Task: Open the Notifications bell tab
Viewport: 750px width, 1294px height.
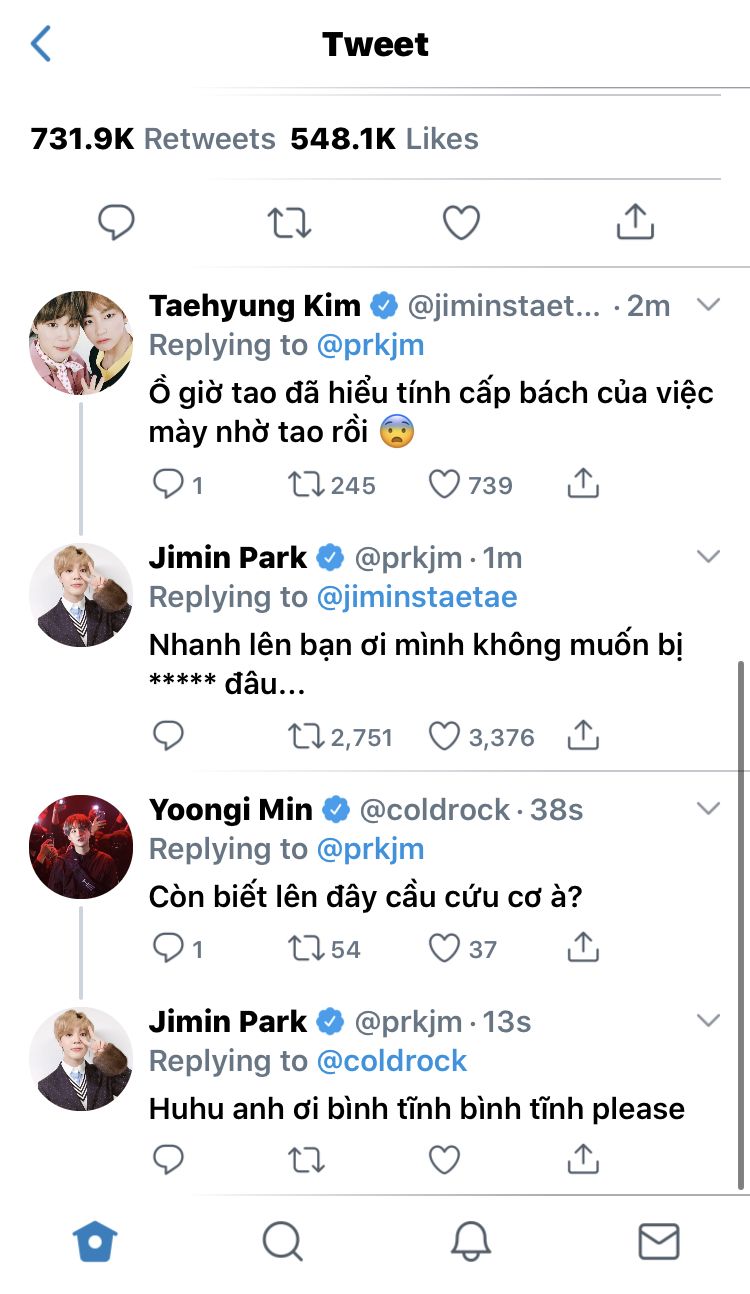Action: 471,1241
